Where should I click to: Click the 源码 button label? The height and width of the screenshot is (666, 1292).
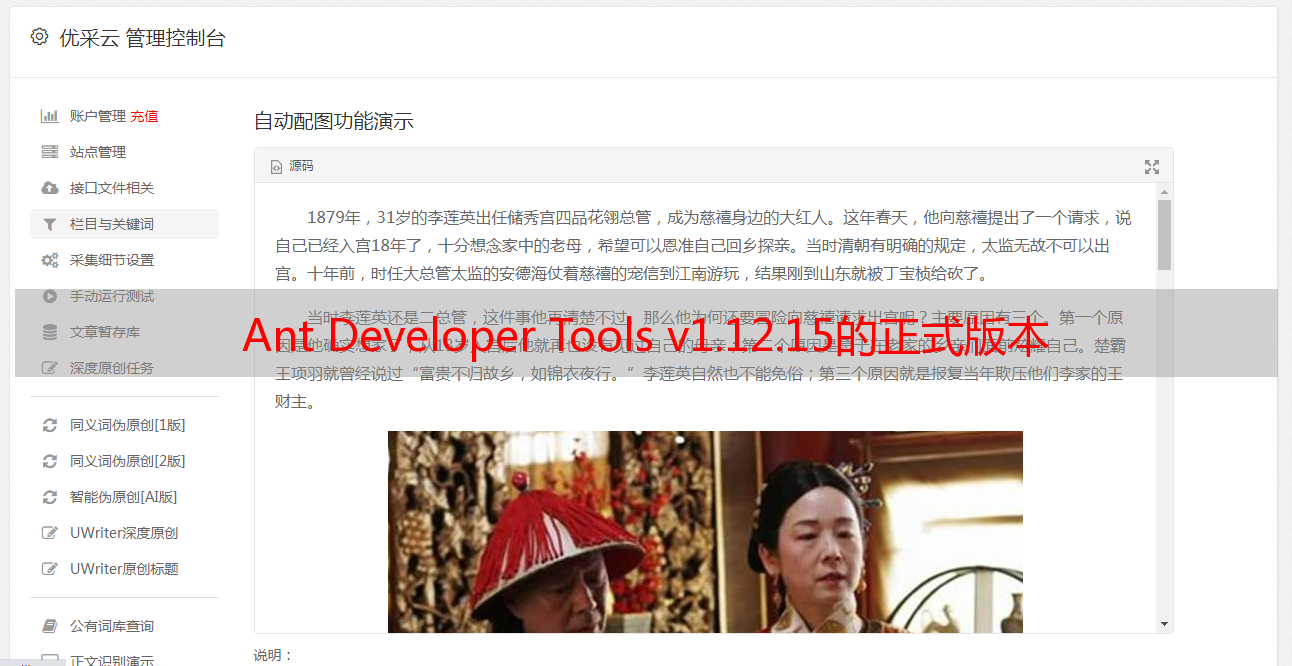(301, 166)
